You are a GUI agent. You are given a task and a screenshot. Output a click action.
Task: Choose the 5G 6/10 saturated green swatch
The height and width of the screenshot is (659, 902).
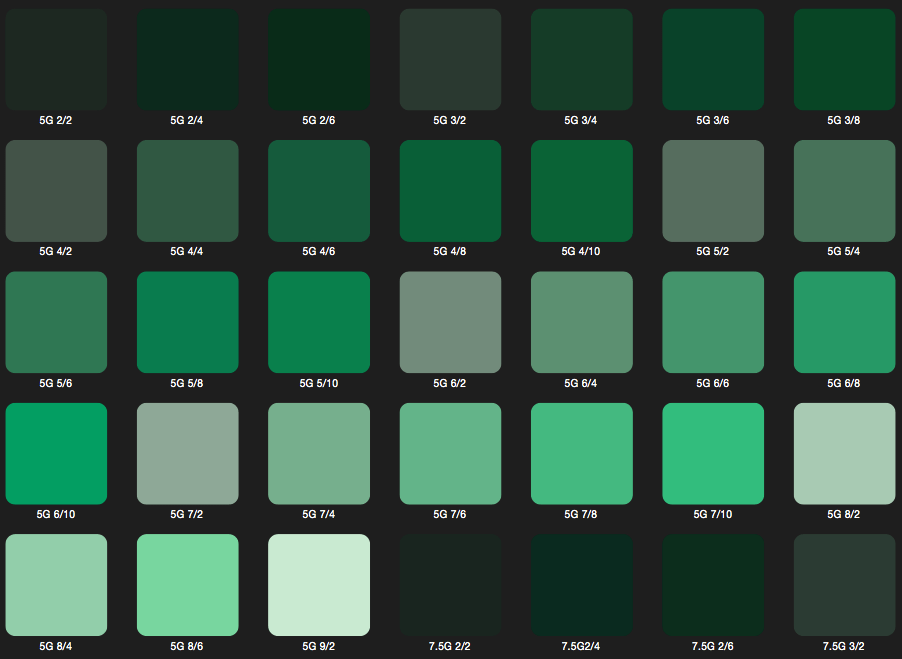56,453
